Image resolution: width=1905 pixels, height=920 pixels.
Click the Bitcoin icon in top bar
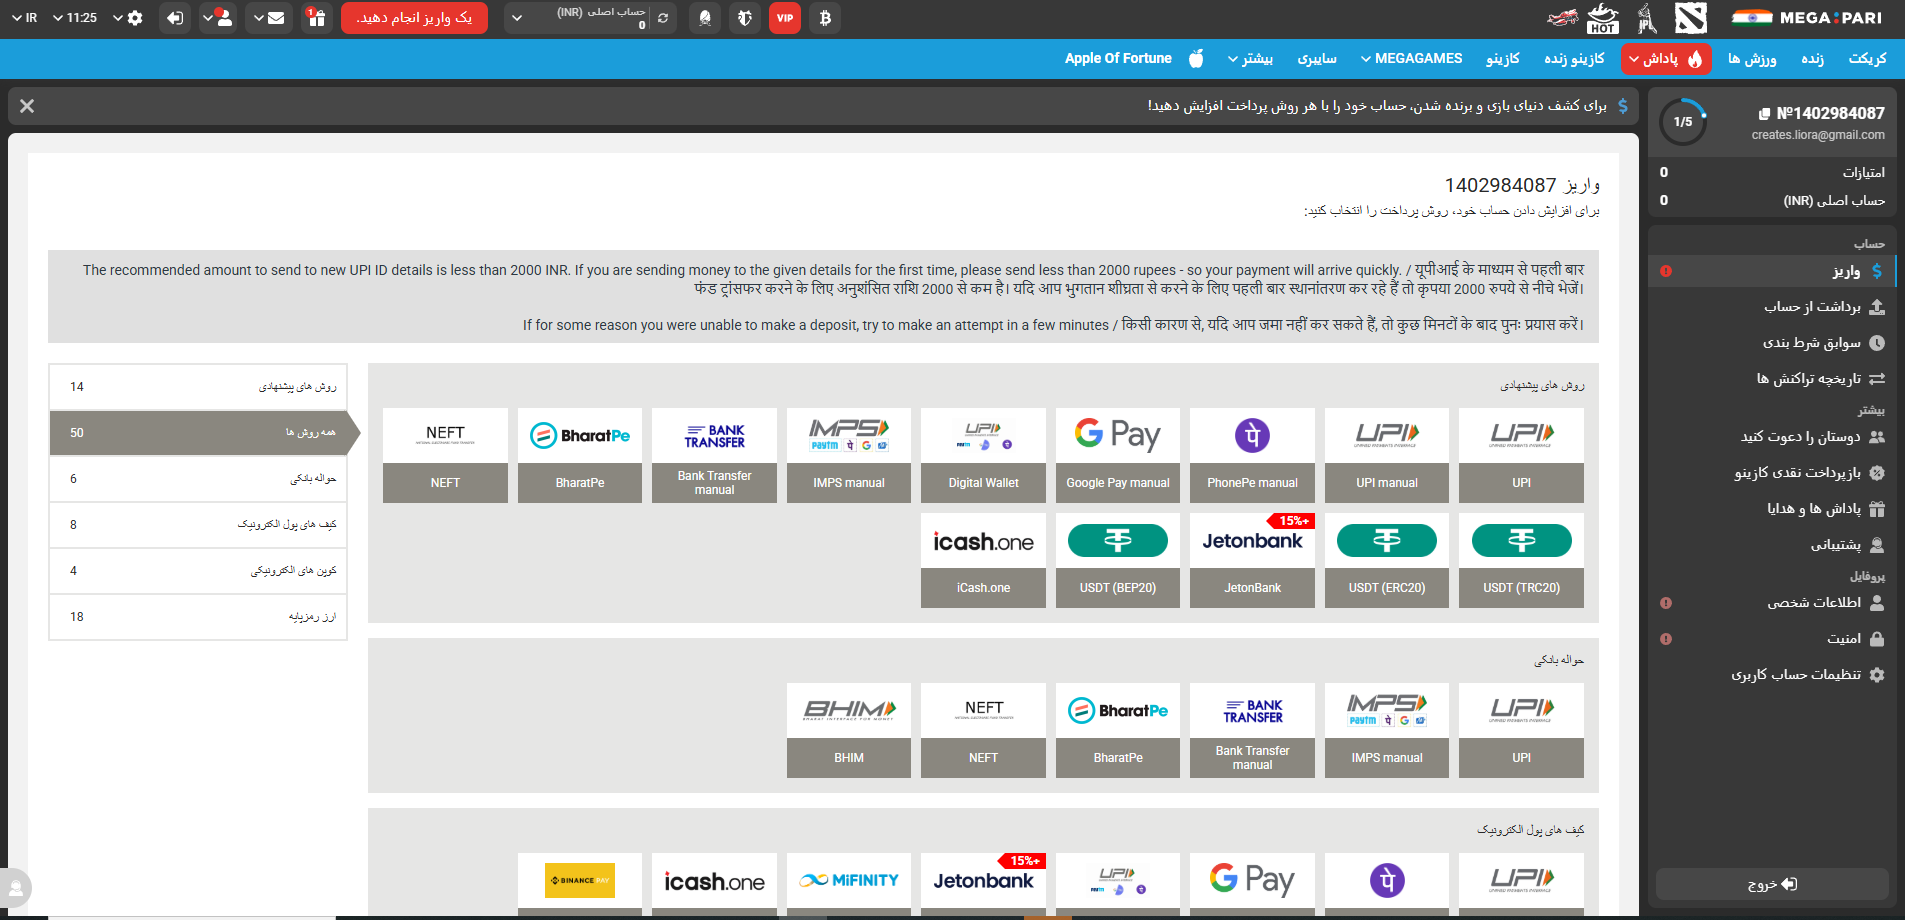coord(825,18)
